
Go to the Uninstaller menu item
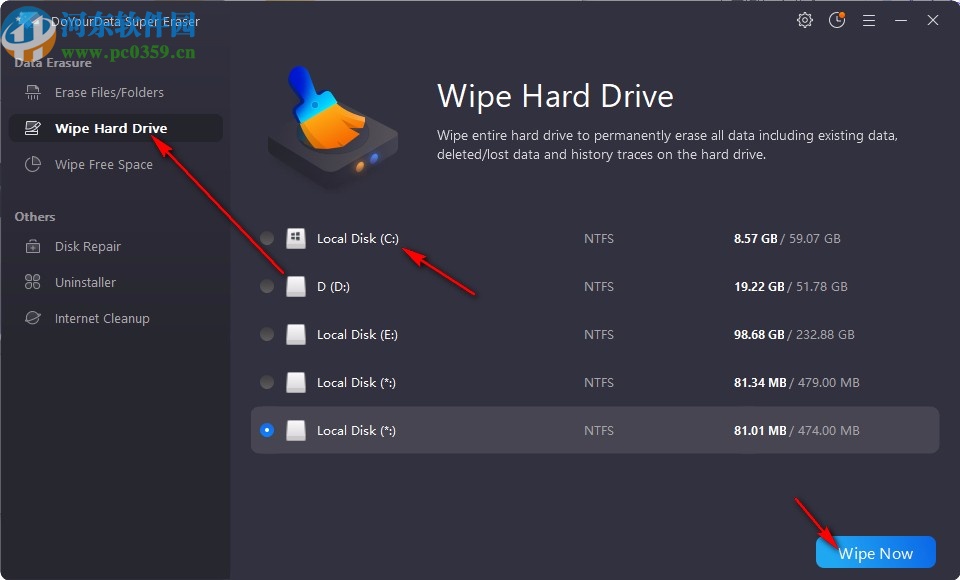tap(85, 283)
